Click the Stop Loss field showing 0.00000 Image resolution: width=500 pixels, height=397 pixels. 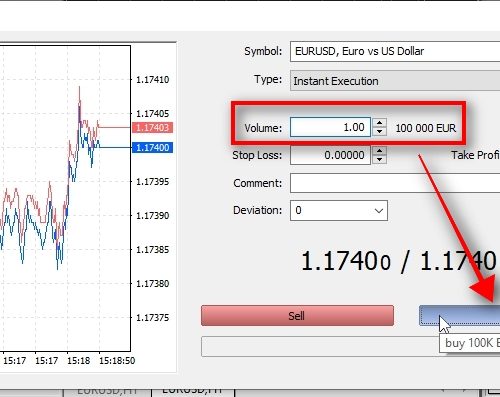coord(330,155)
